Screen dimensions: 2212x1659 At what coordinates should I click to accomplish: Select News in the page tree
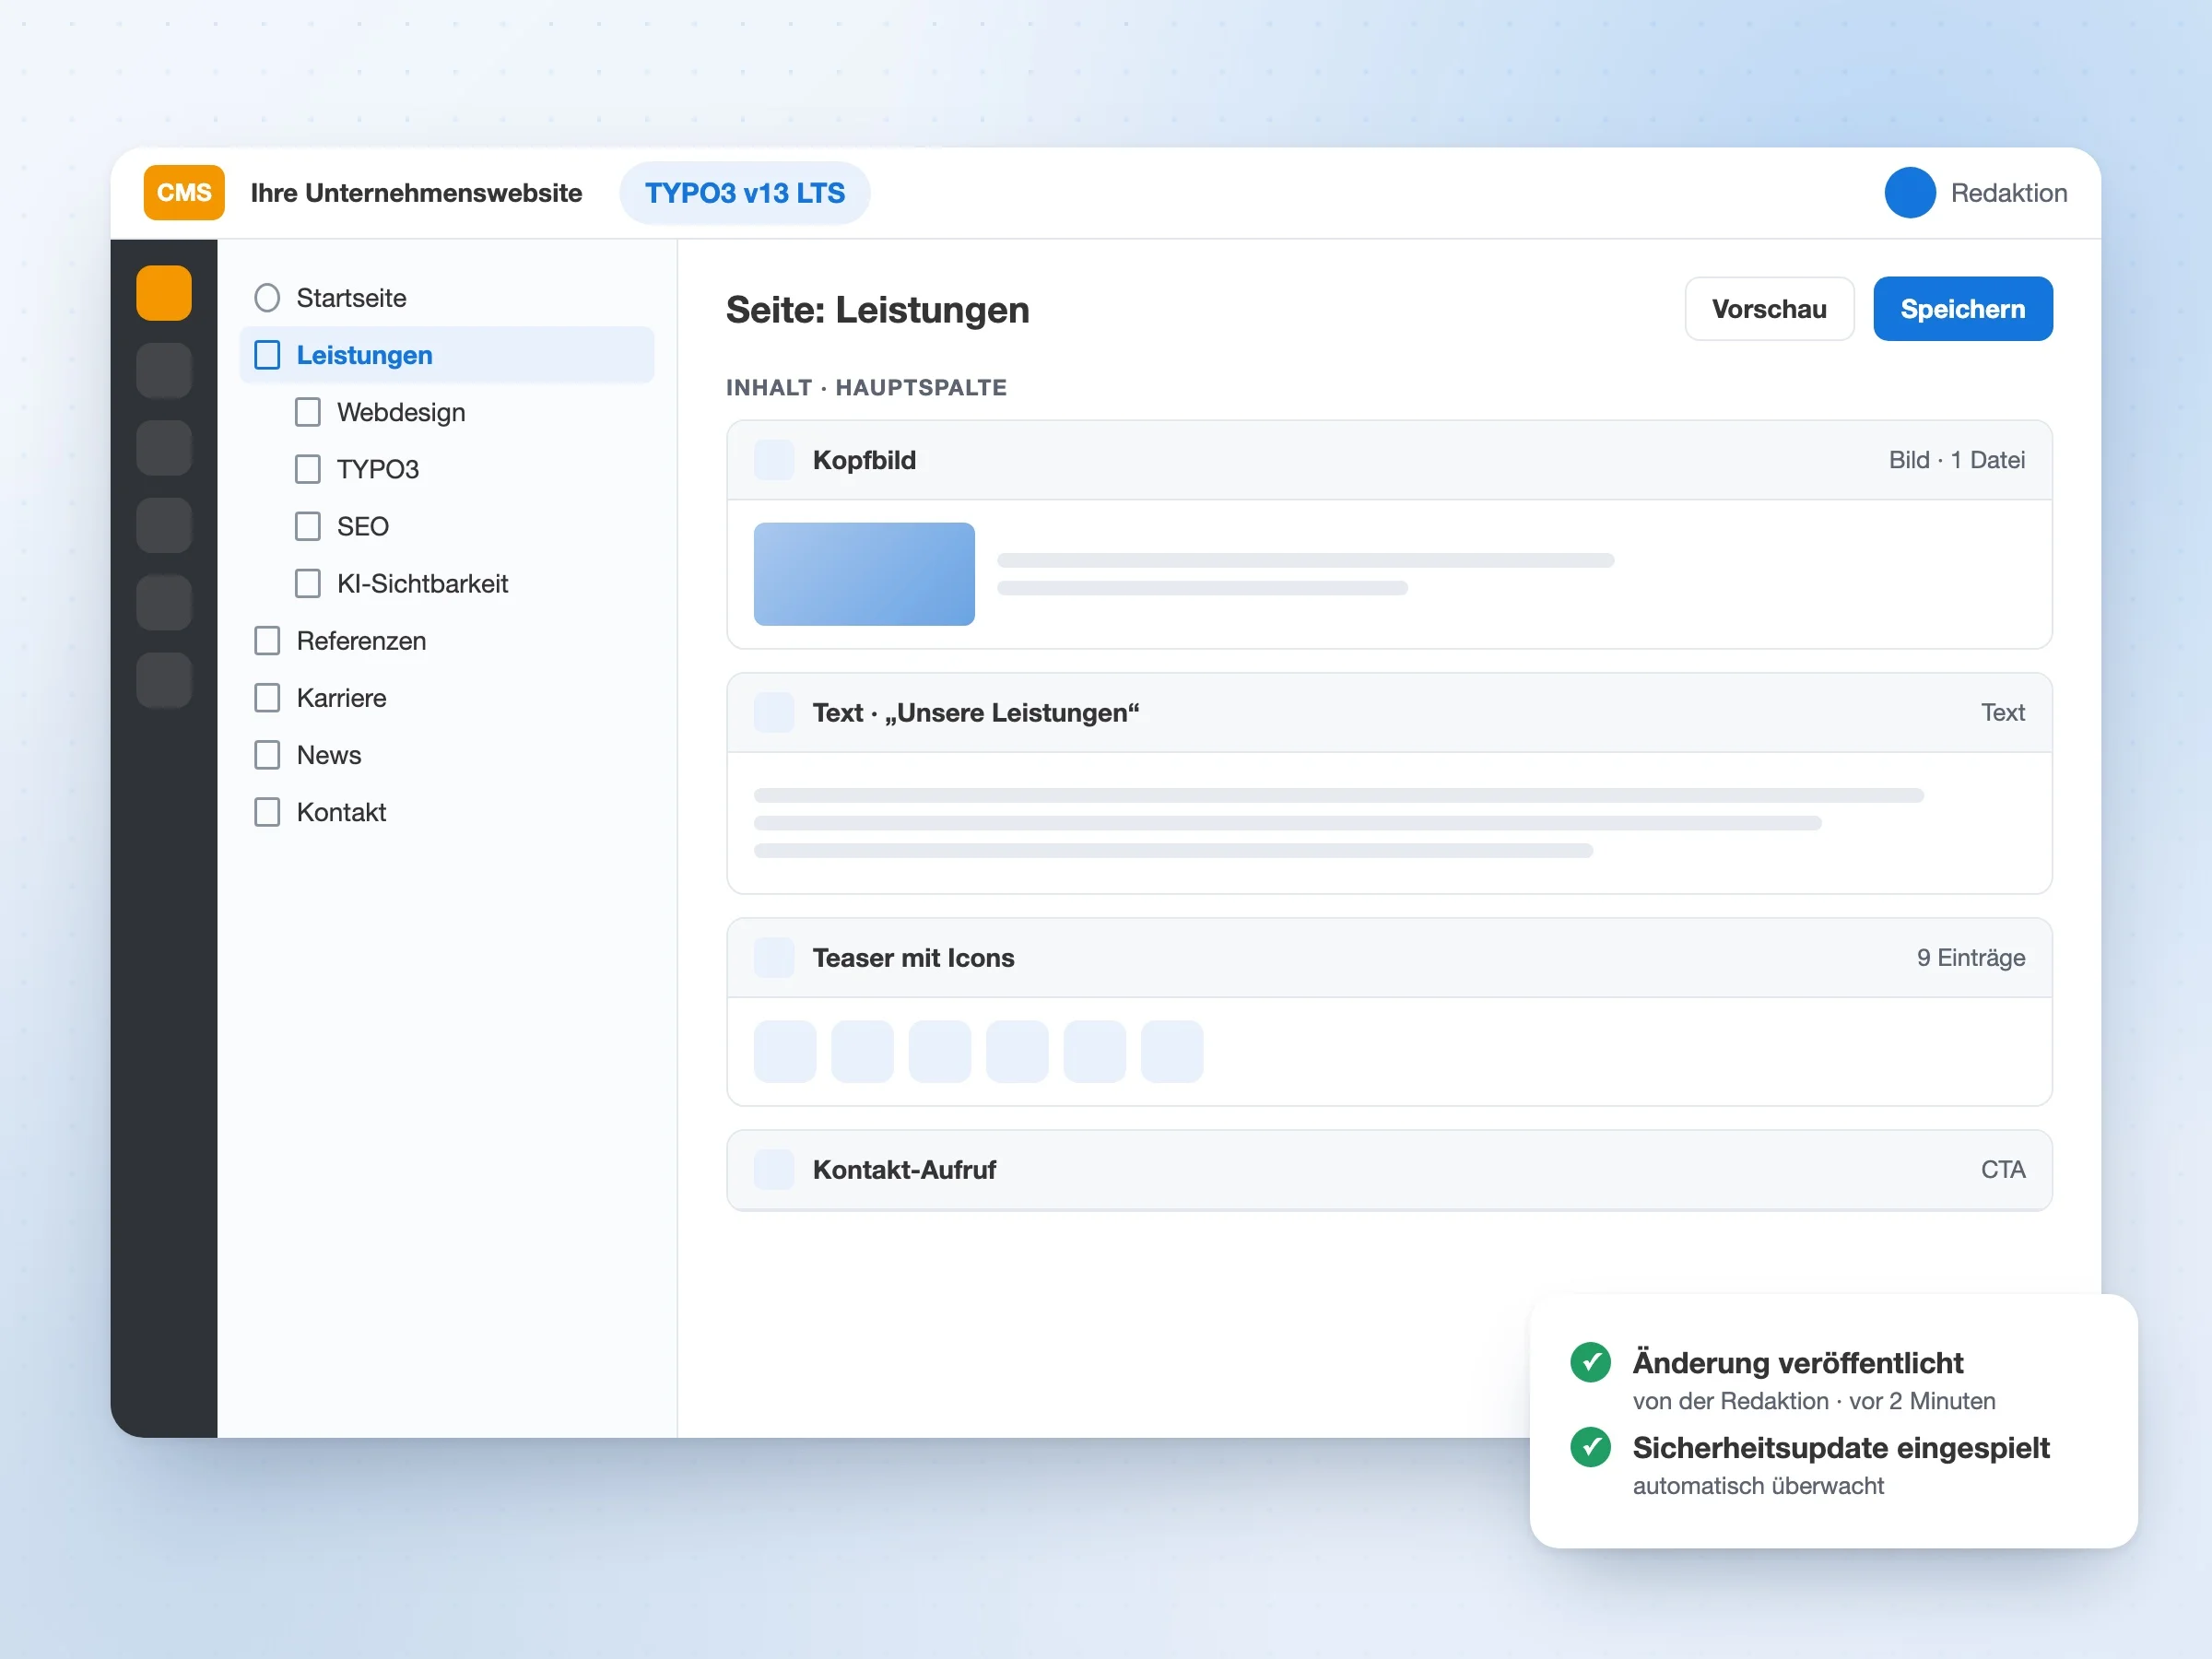pyautogui.click(x=329, y=755)
